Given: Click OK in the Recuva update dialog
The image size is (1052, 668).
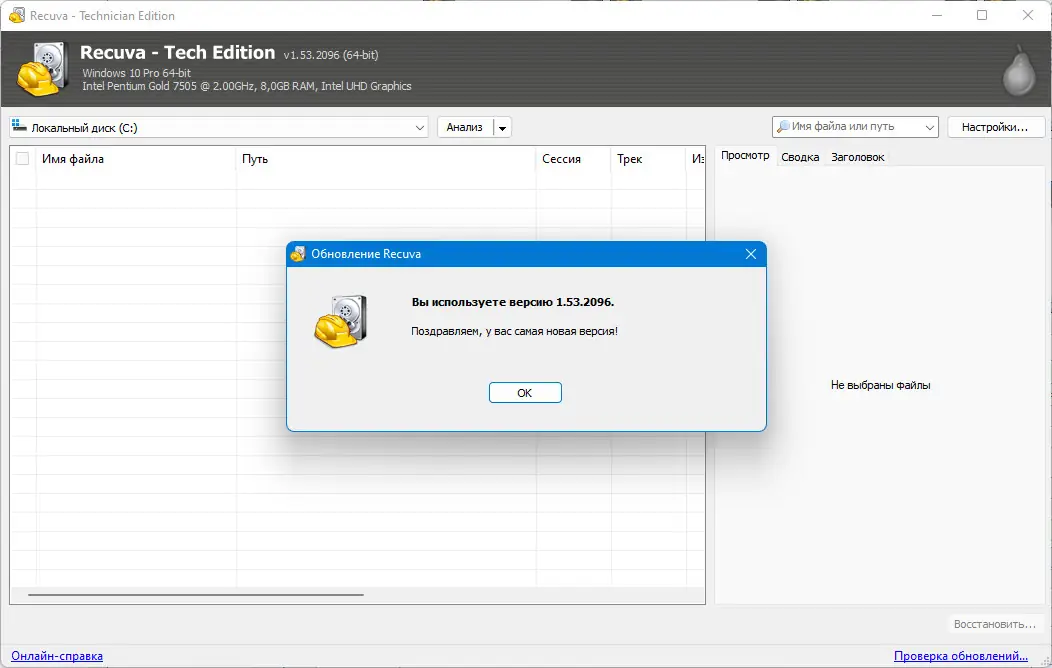Looking at the screenshot, I should tap(525, 392).
